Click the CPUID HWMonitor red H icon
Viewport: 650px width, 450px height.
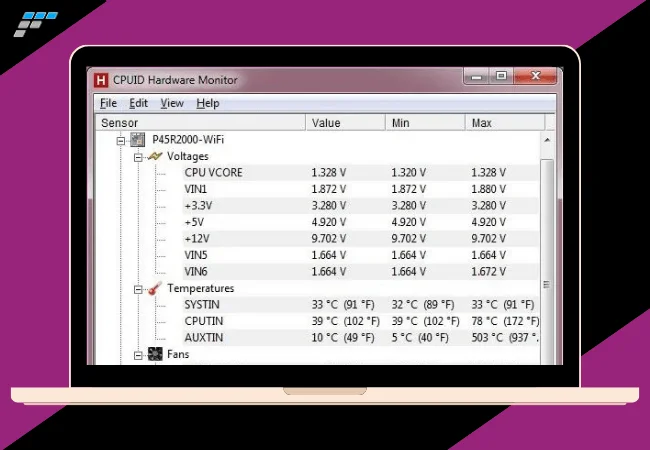point(101,80)
